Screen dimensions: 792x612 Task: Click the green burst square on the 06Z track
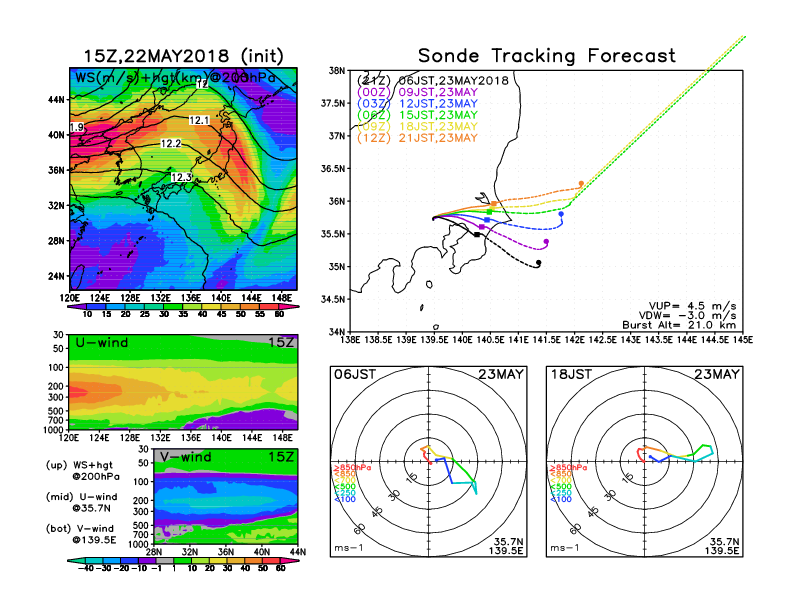coord(489,212)
